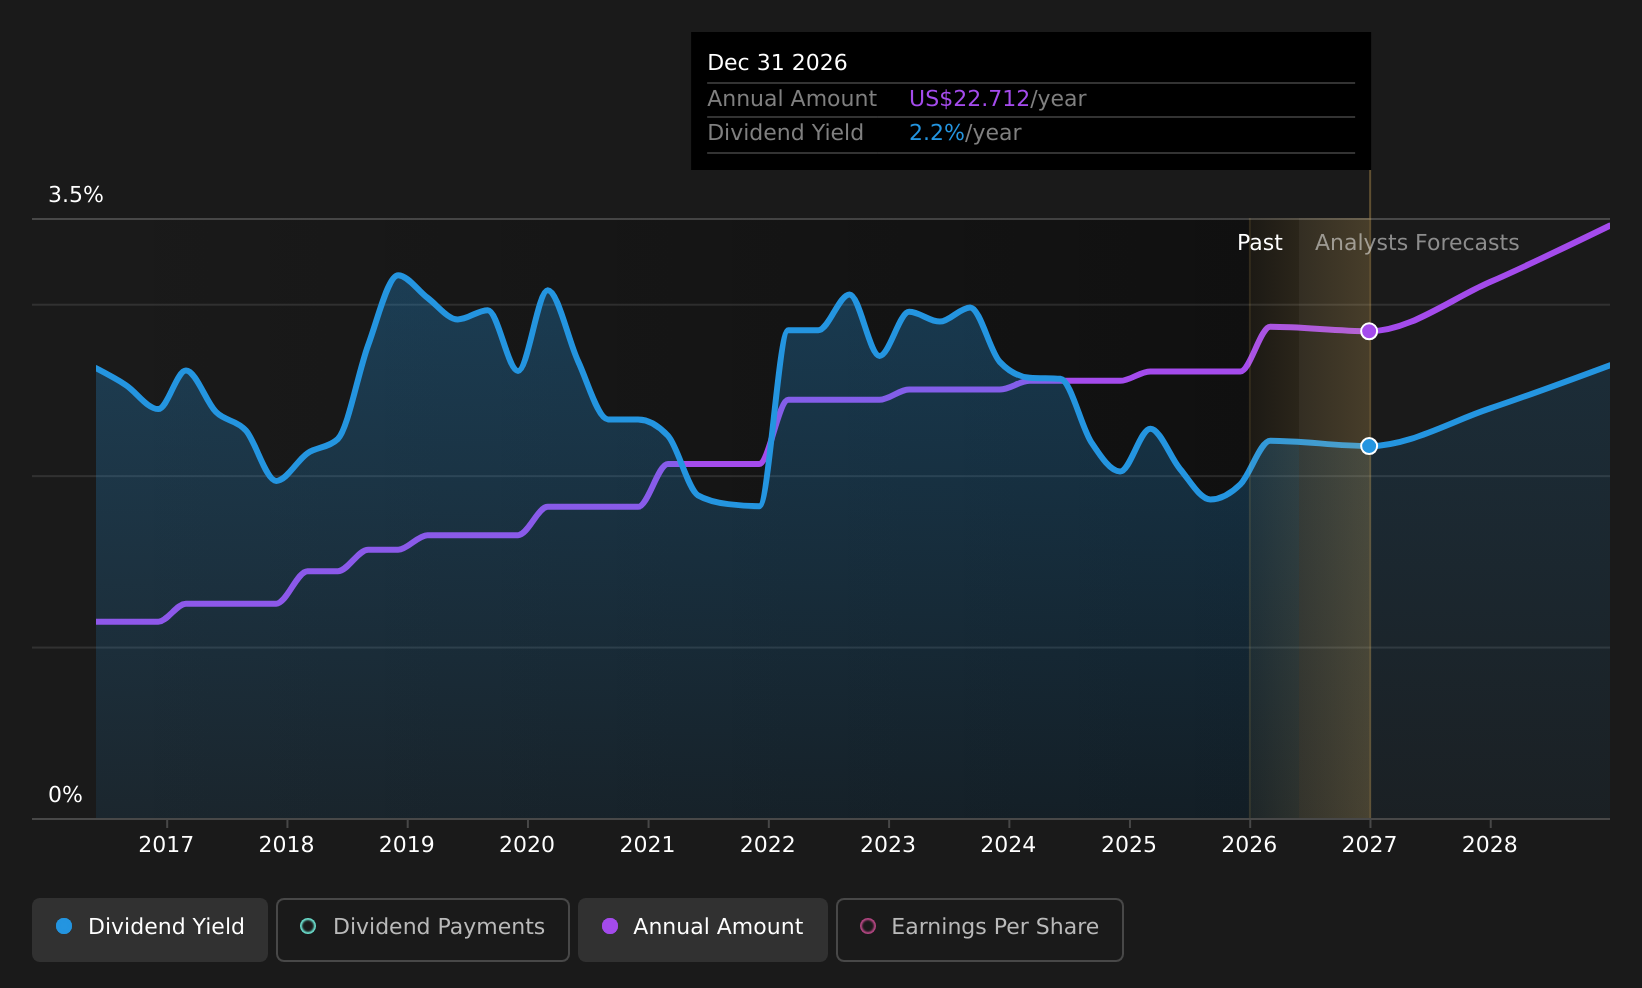Enable the Earnings Per Share series
1642x988 pixels.
tap(980, 929)
